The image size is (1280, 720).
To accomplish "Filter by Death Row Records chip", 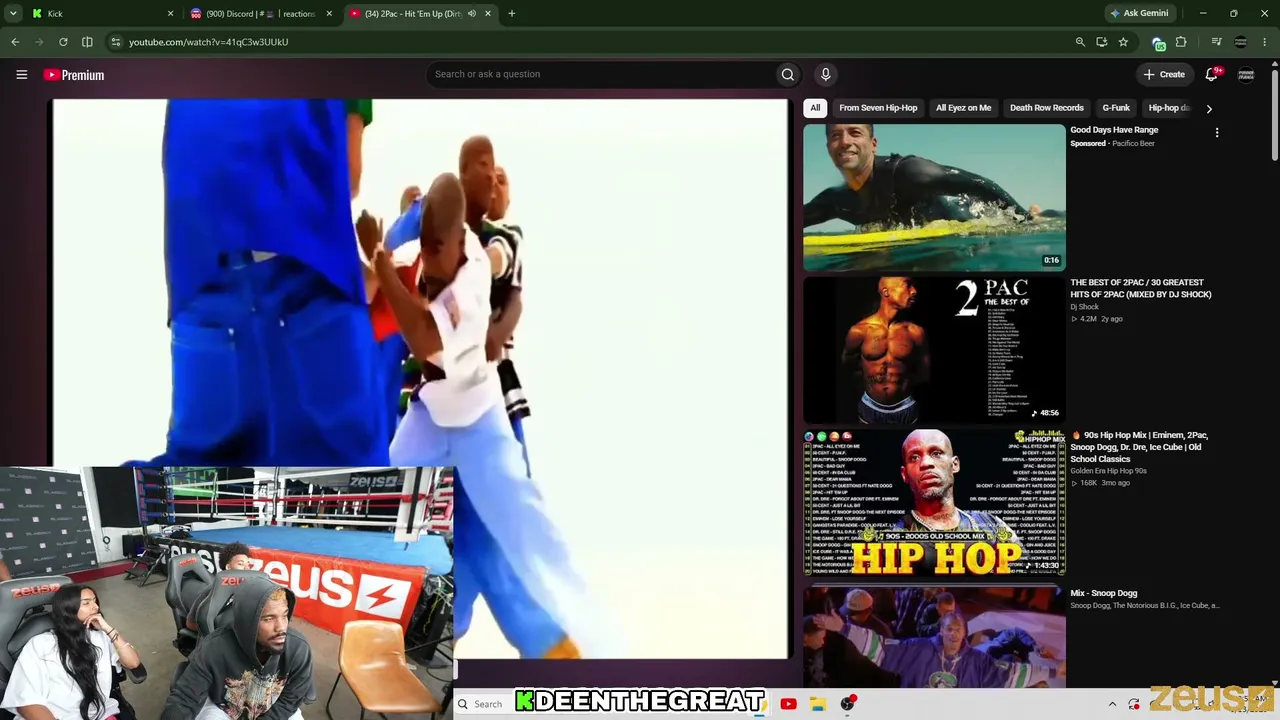I will [1046, 108].
